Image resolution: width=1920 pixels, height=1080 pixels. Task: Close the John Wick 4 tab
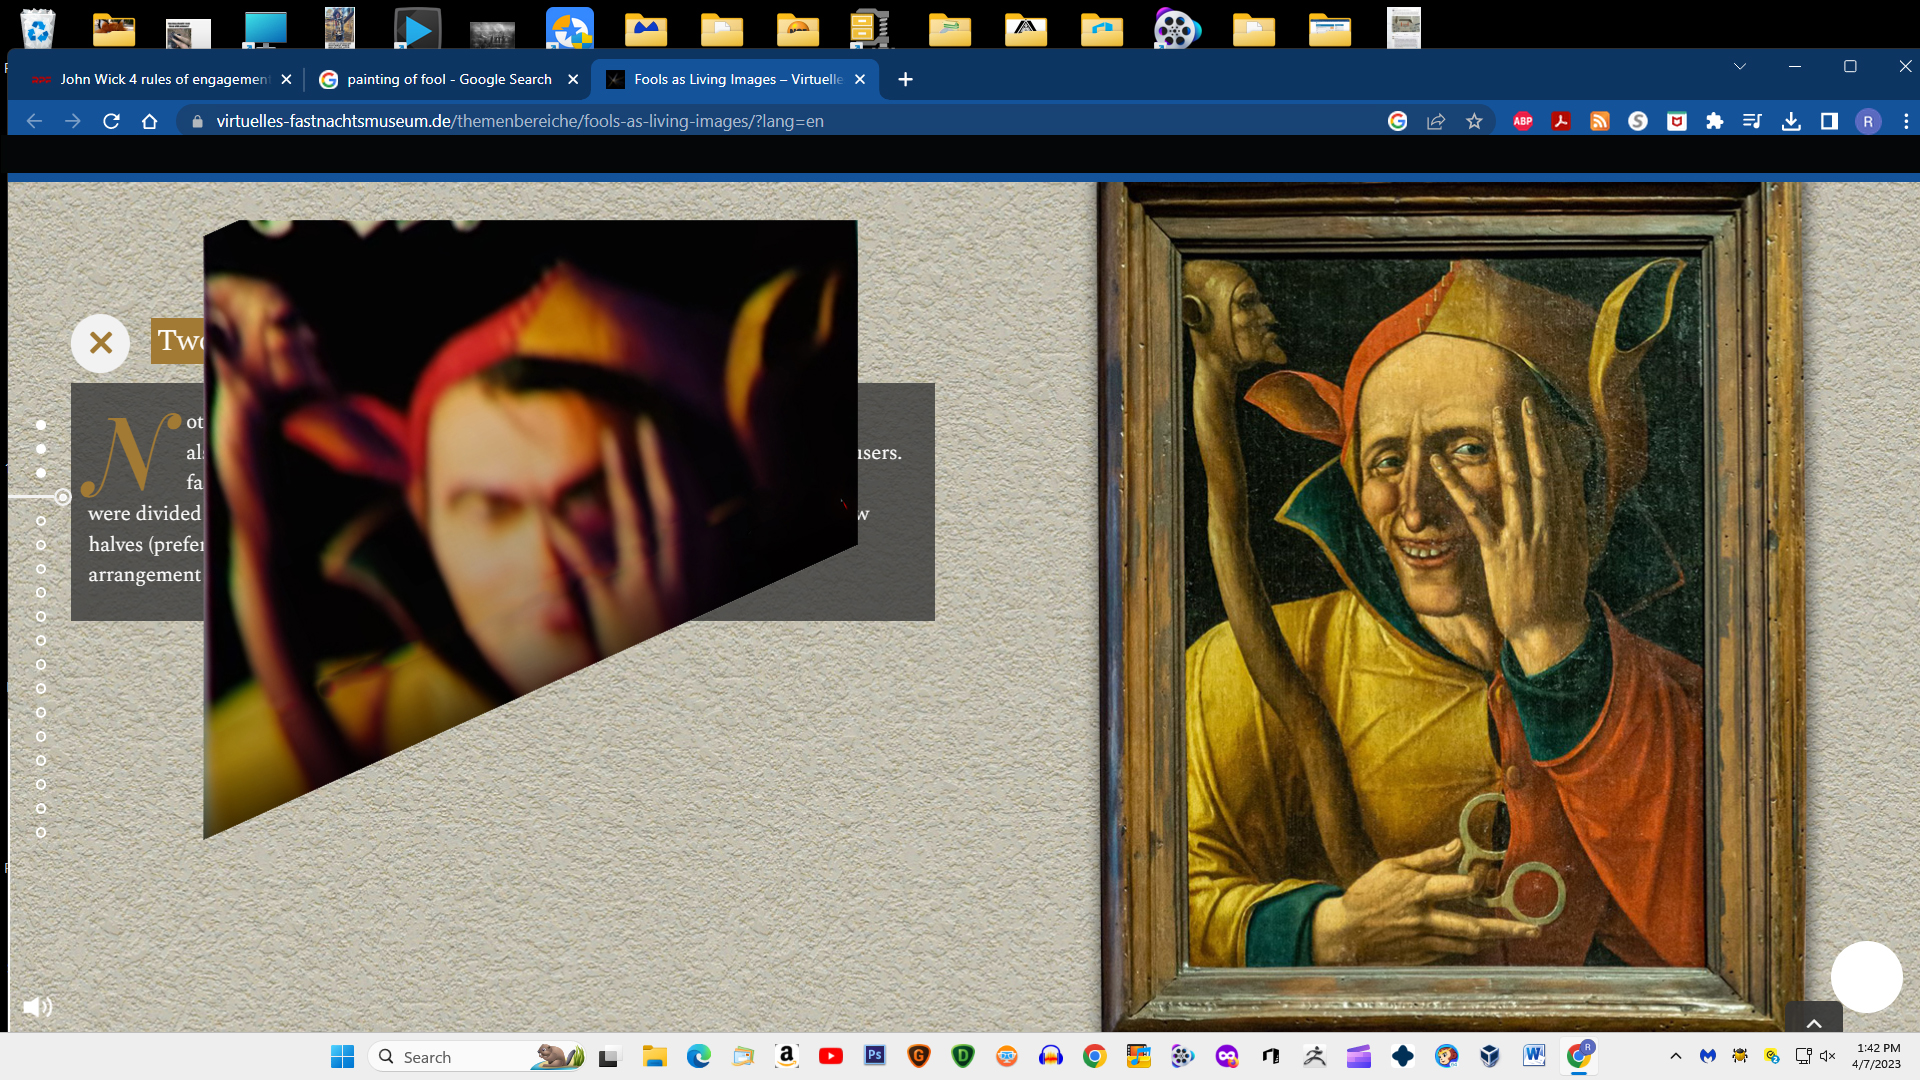click(286, 79)
